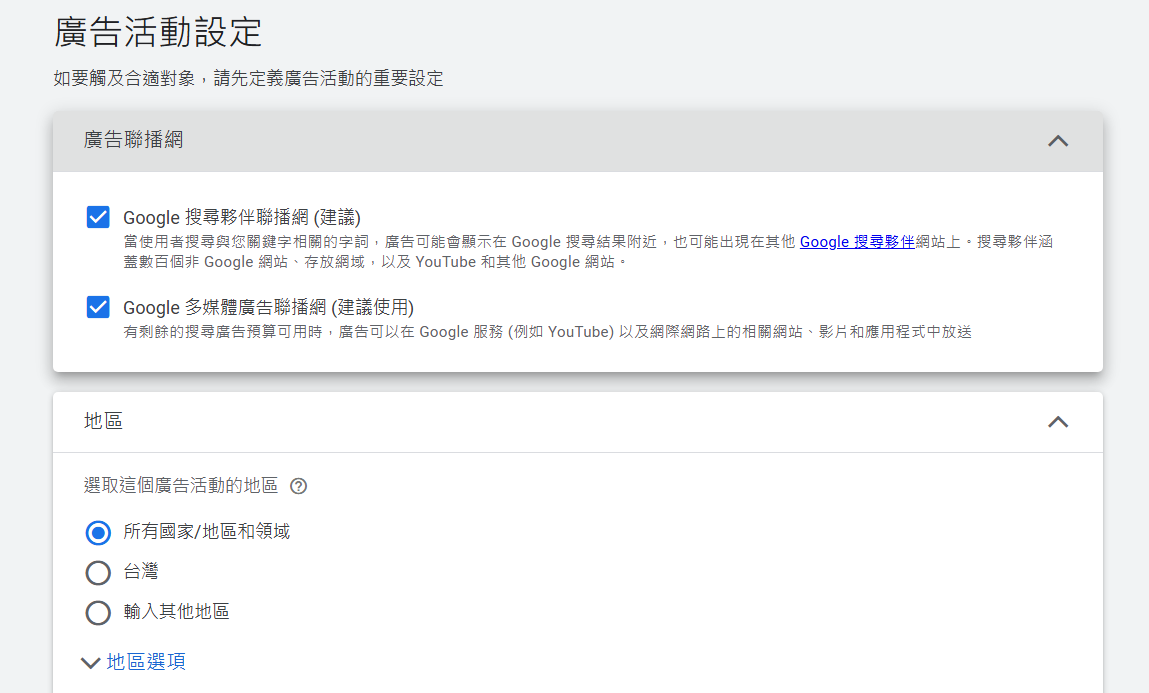Select 台灣 radio button
1149x693 pixels.
(x=98, y=573)
